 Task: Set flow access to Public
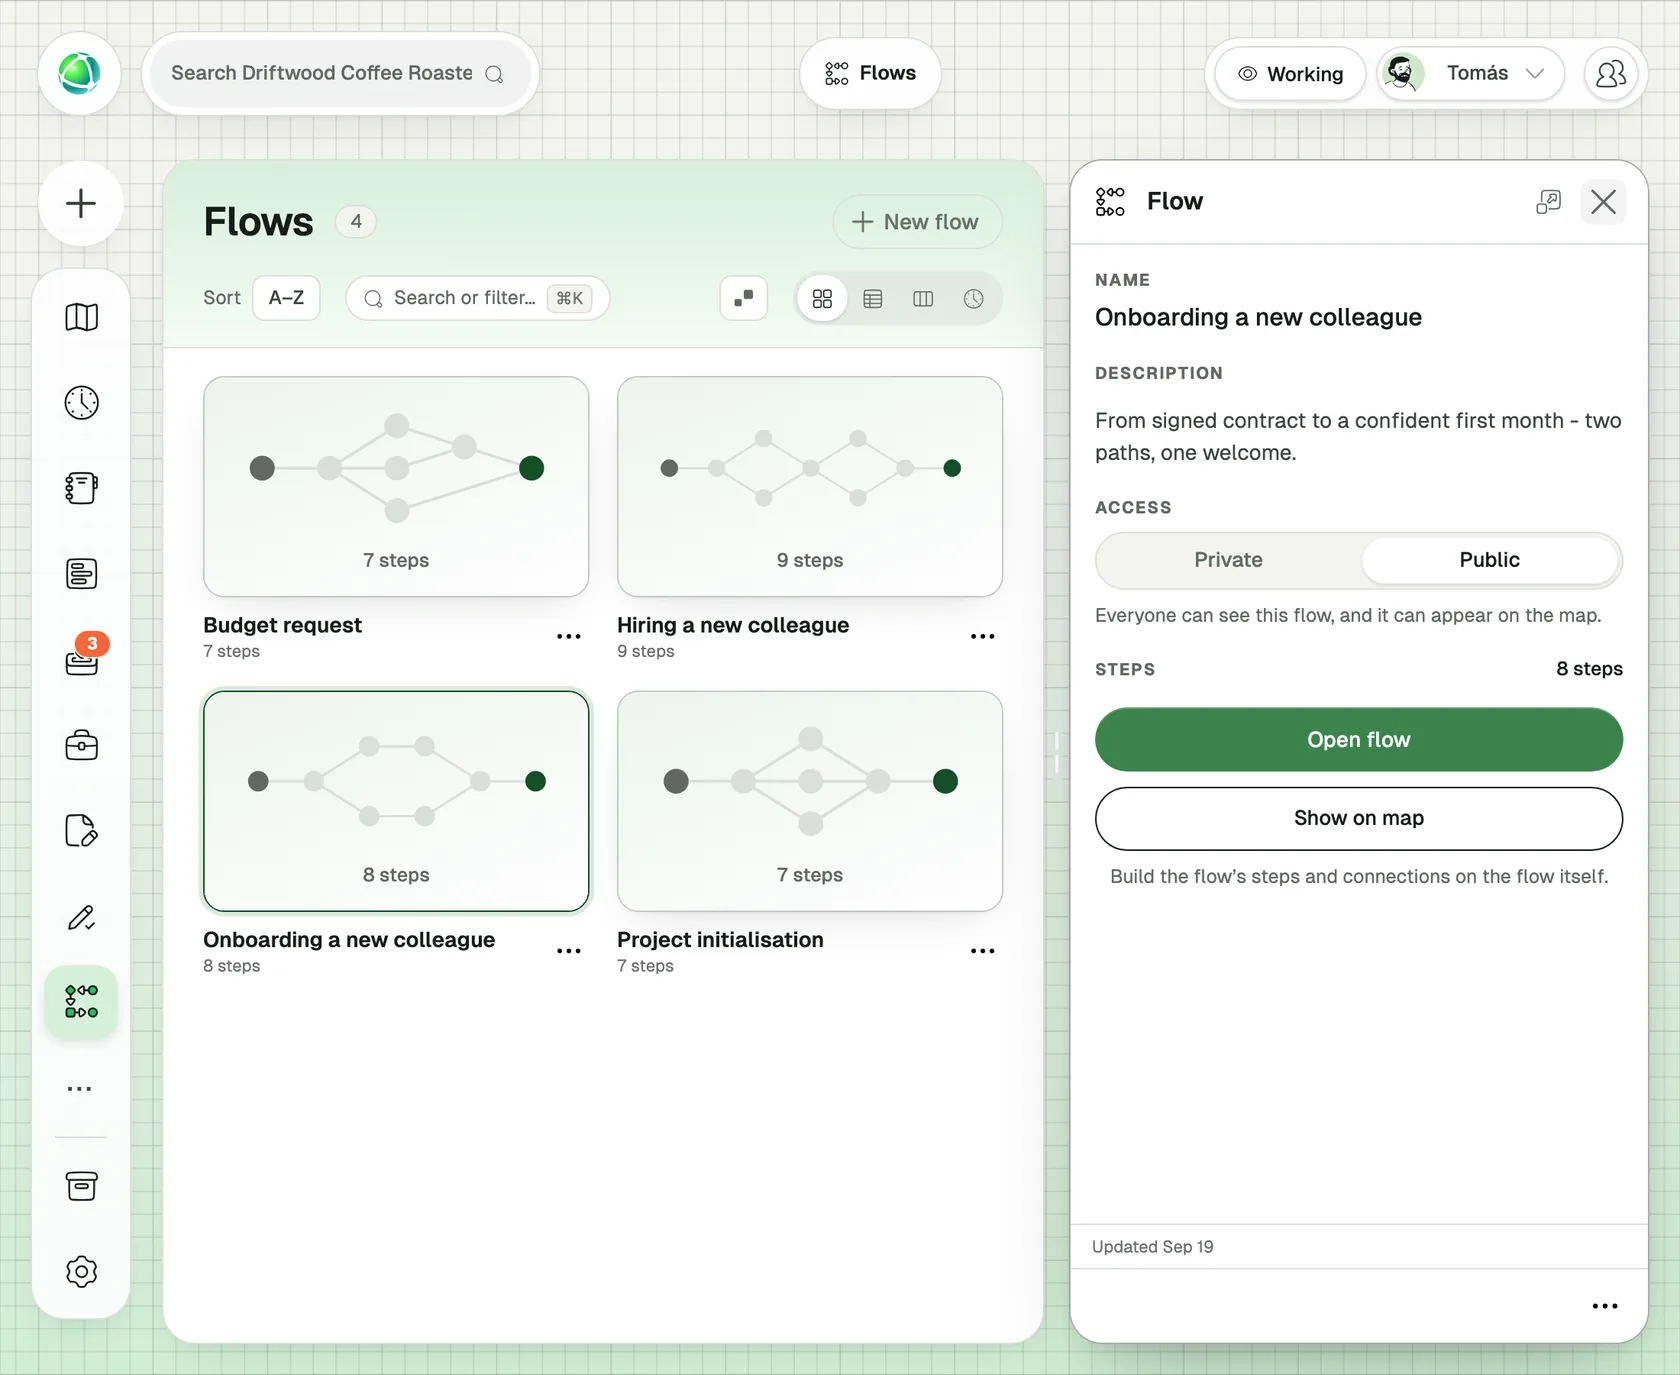(x=1489, y=560)
